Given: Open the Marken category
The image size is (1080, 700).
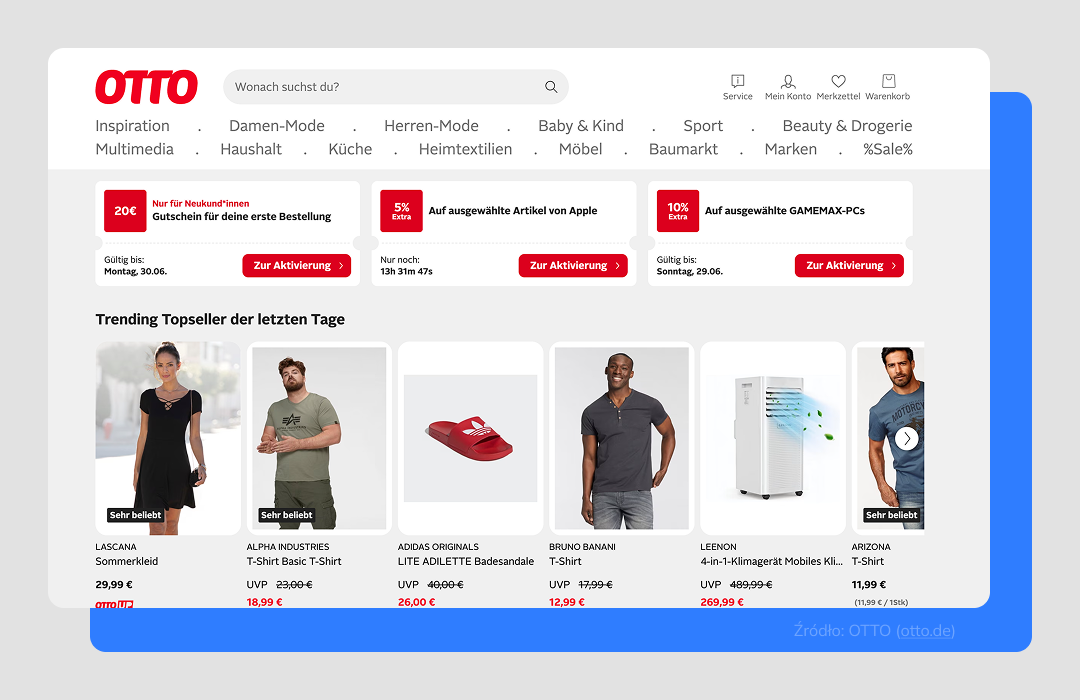Looking at the screenshot, I should pos(791,150).
